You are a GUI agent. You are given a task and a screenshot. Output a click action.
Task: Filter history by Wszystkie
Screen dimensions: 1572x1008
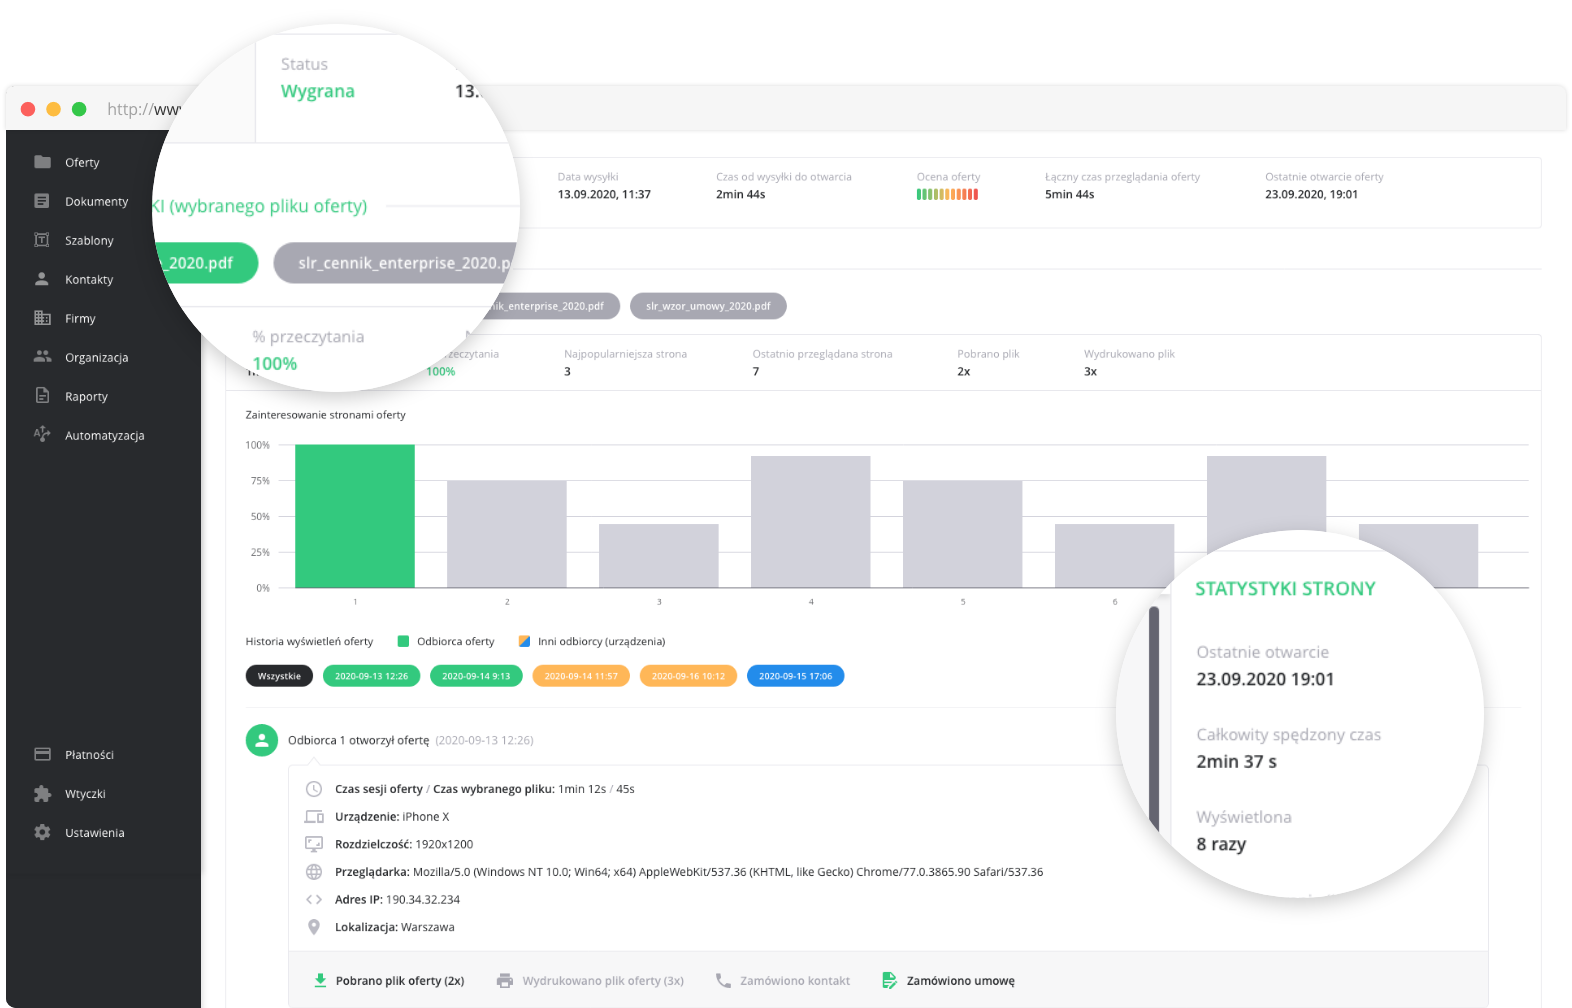(x=279, y=677)
